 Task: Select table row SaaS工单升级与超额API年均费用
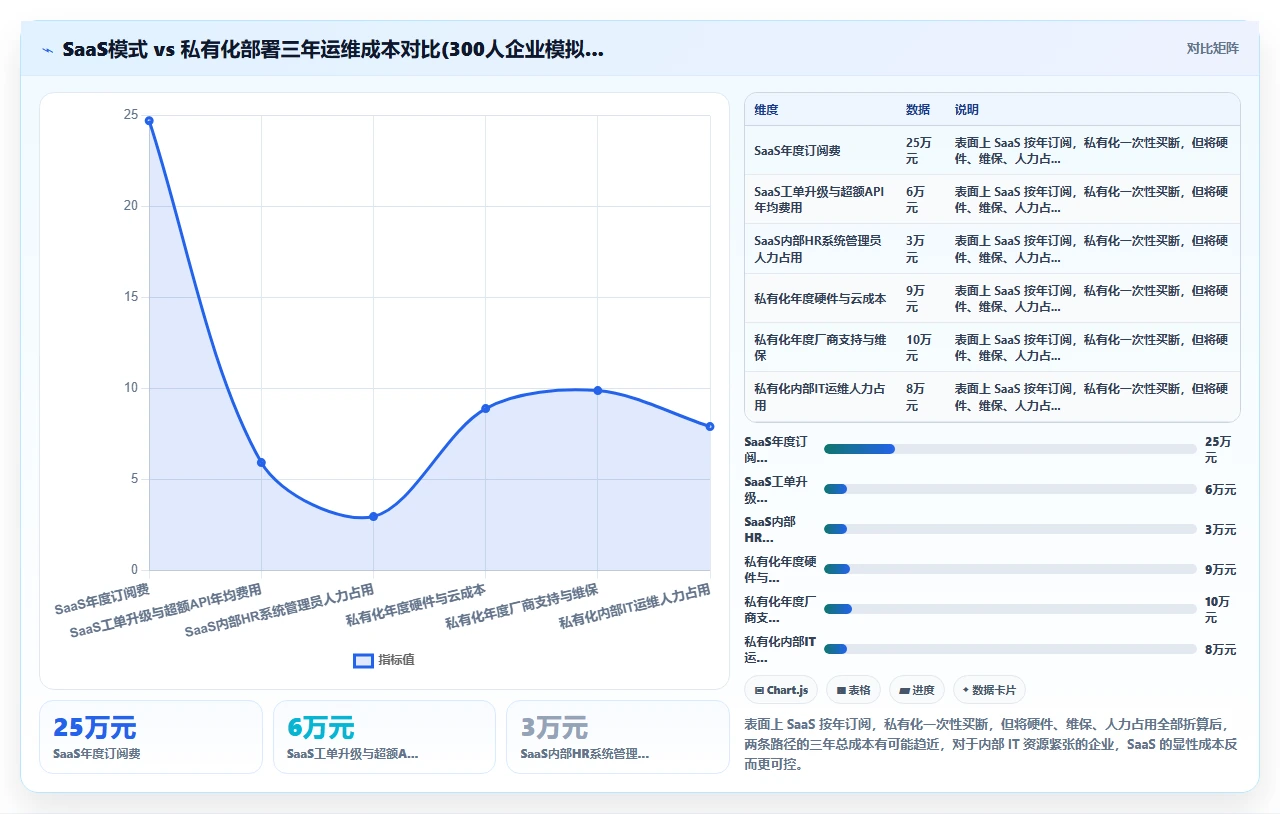coord(992,199)
